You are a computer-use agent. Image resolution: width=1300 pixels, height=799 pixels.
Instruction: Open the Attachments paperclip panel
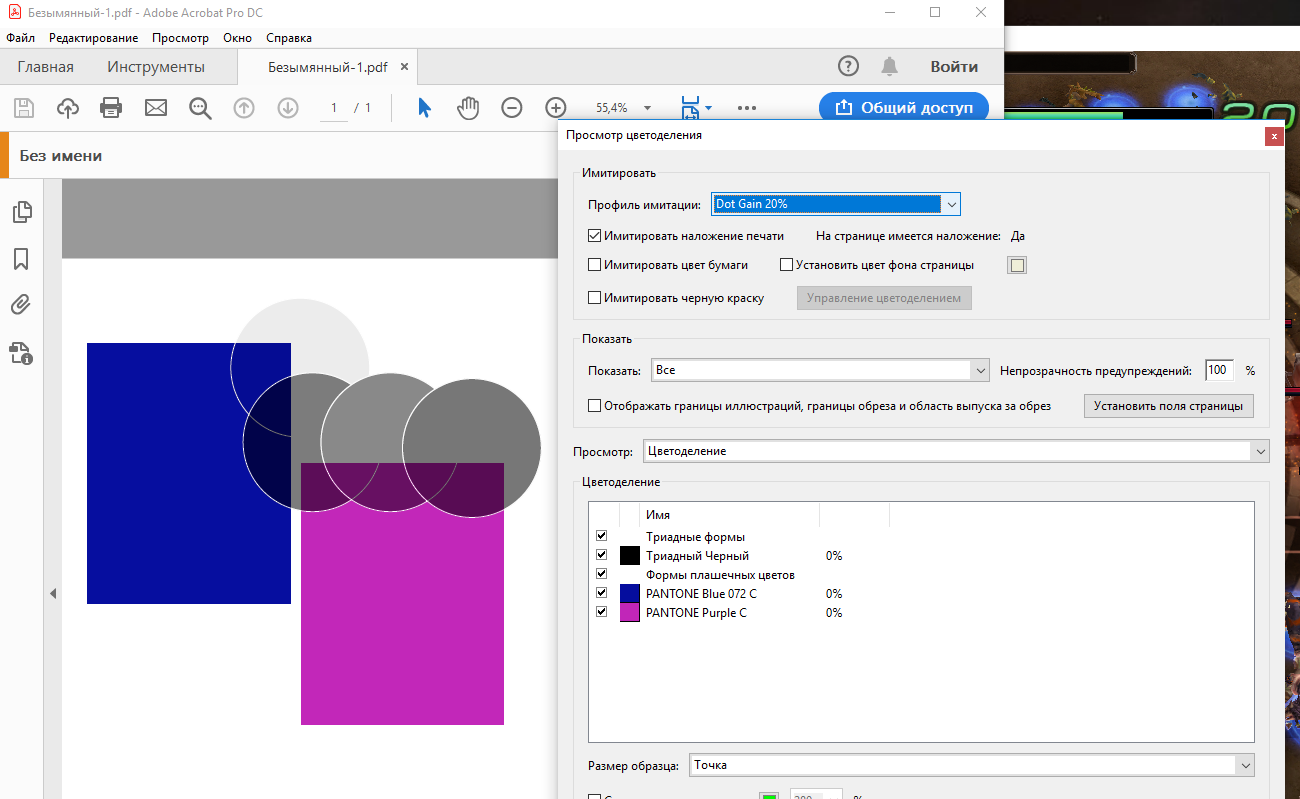point(21,305)
